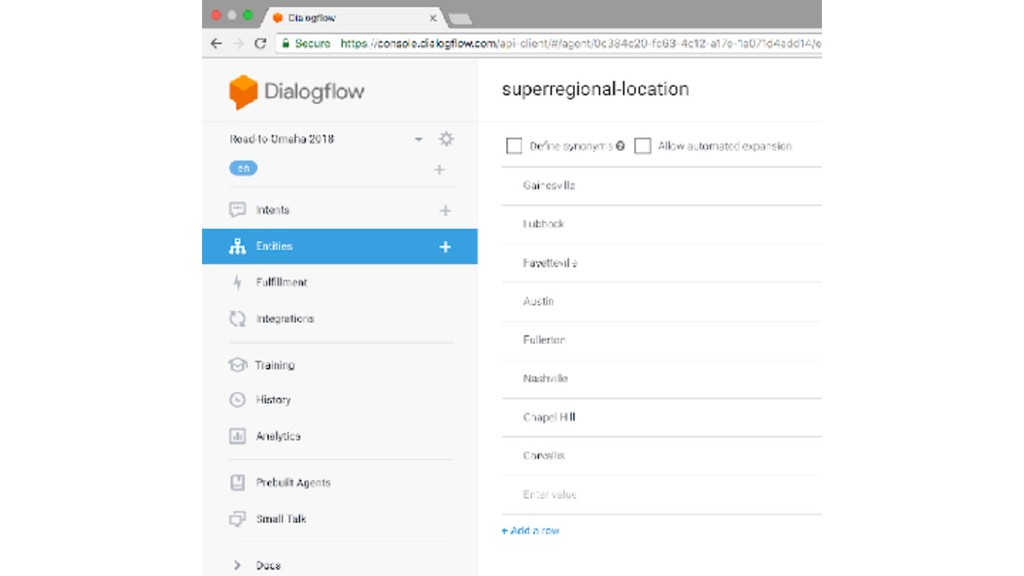Viewport: 1024px width, 576px height.
Task: Click the Enter value input field
Action: [662, 495]
